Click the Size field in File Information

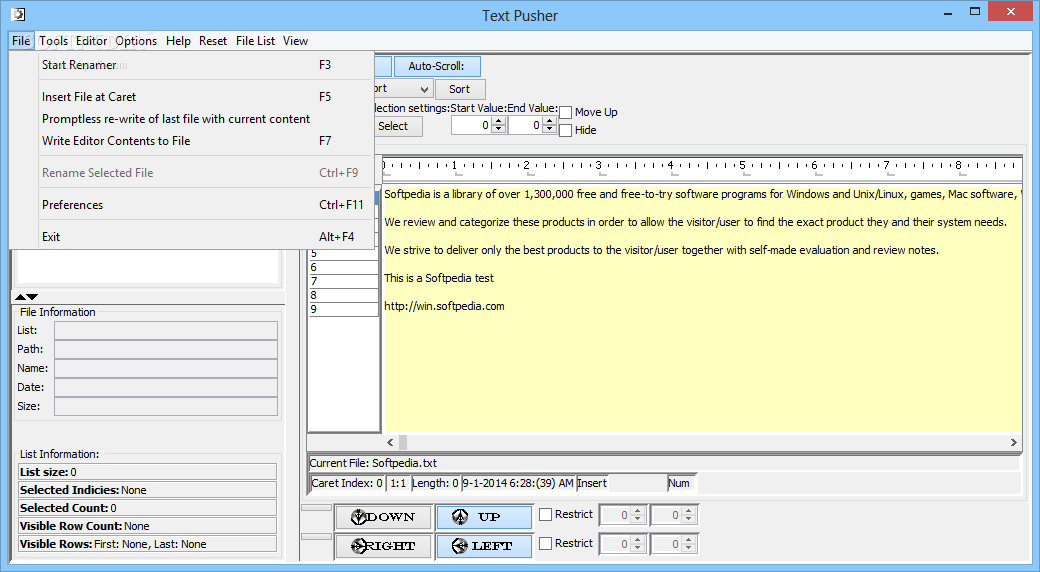[166, 406]
